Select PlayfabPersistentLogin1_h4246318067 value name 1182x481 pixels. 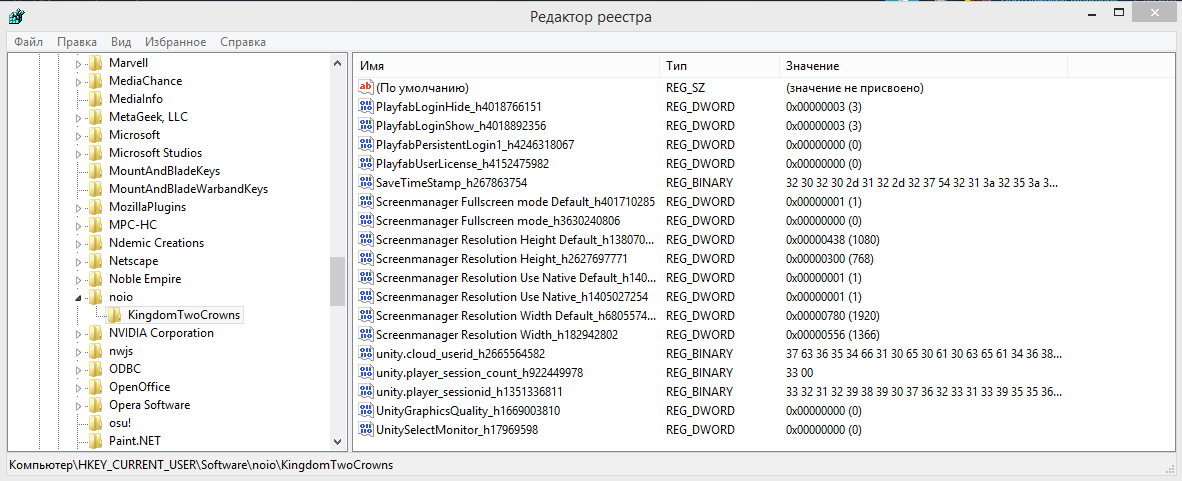point(475,145)
